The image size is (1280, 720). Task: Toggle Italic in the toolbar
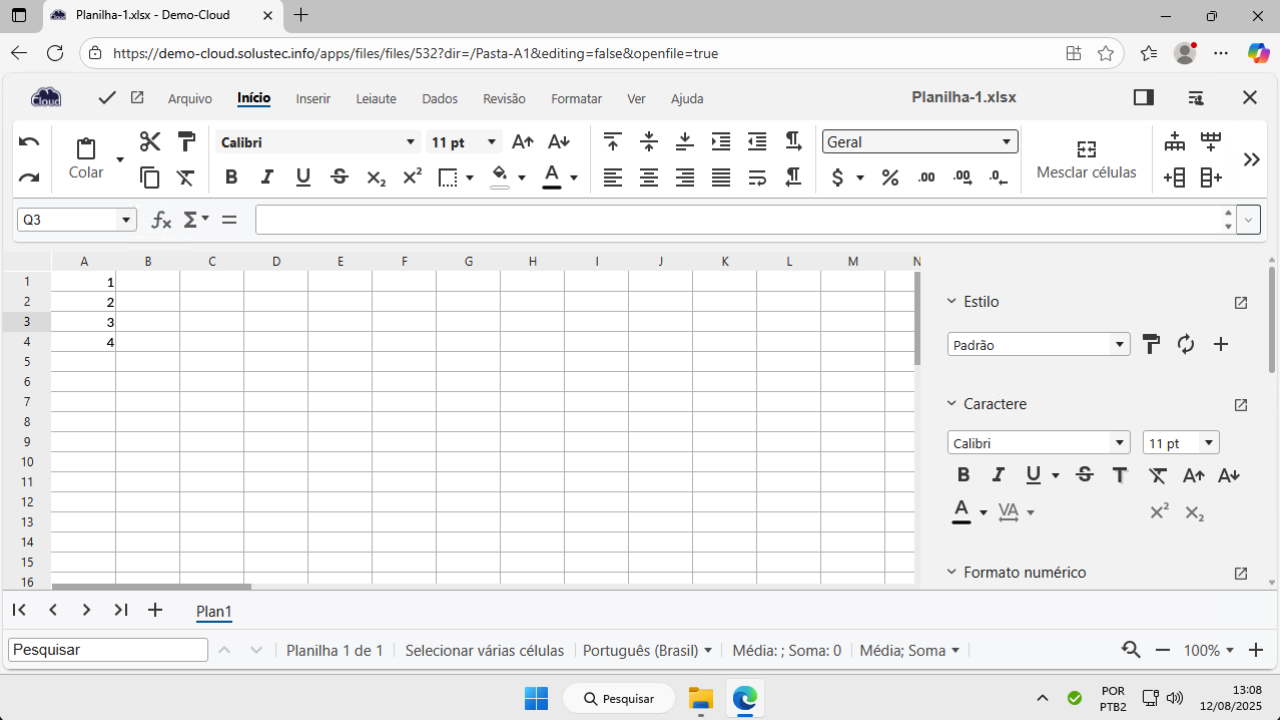coord(267,178)
